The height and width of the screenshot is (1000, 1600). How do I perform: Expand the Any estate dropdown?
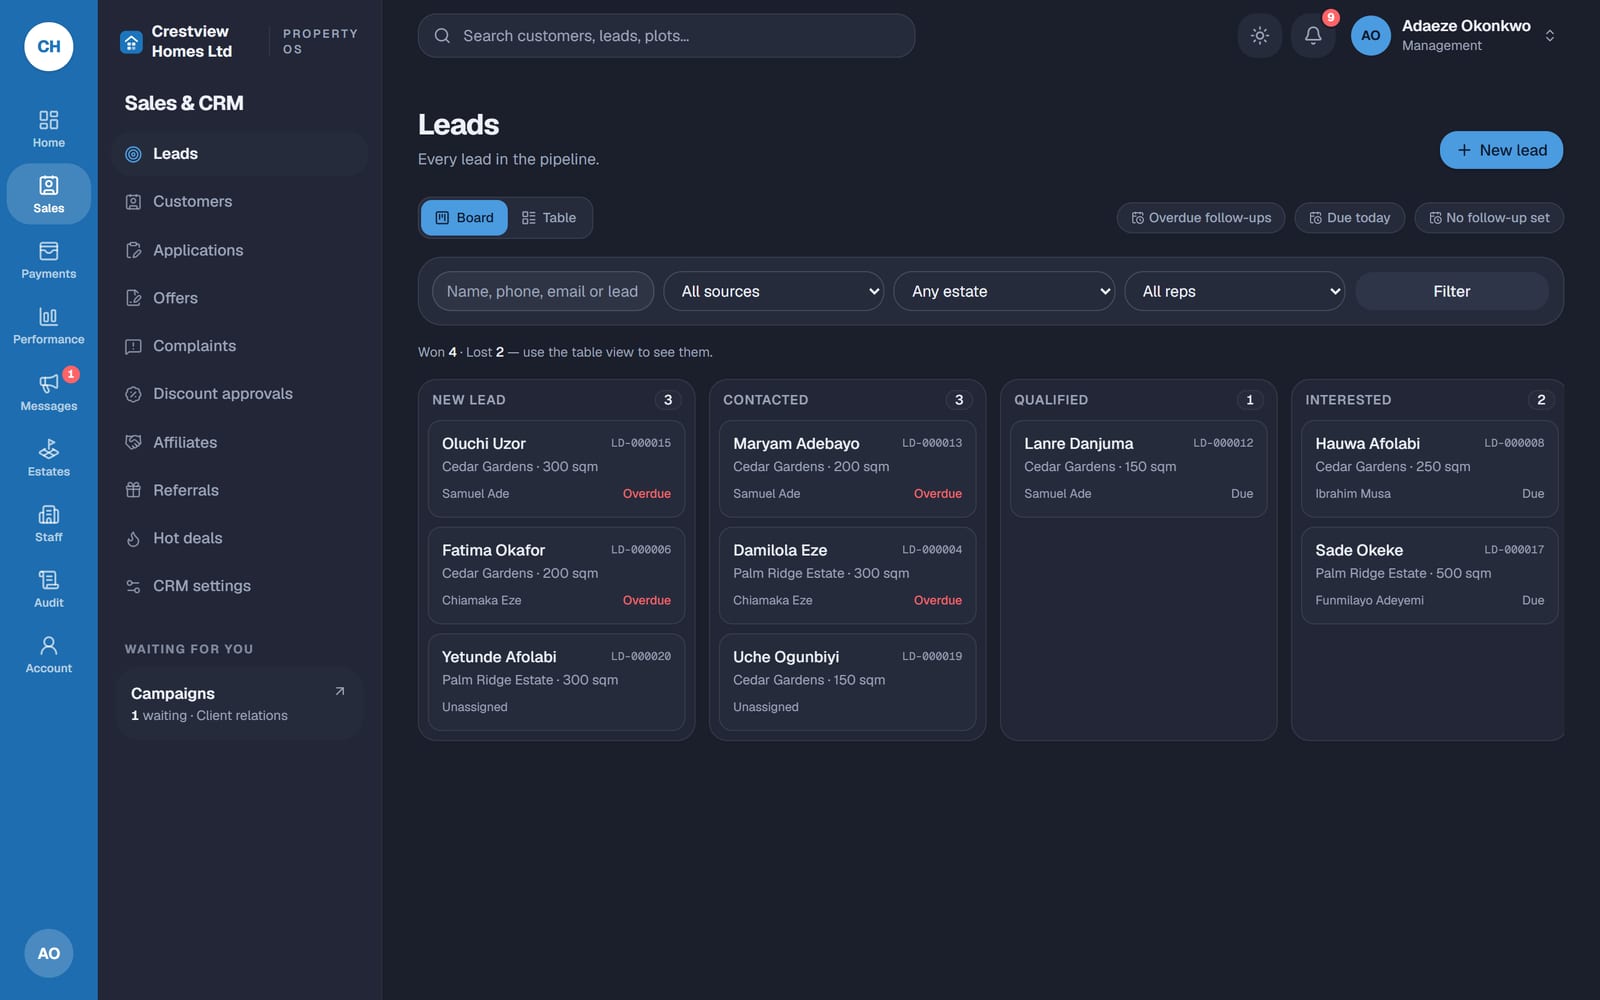pos(1004,291)
